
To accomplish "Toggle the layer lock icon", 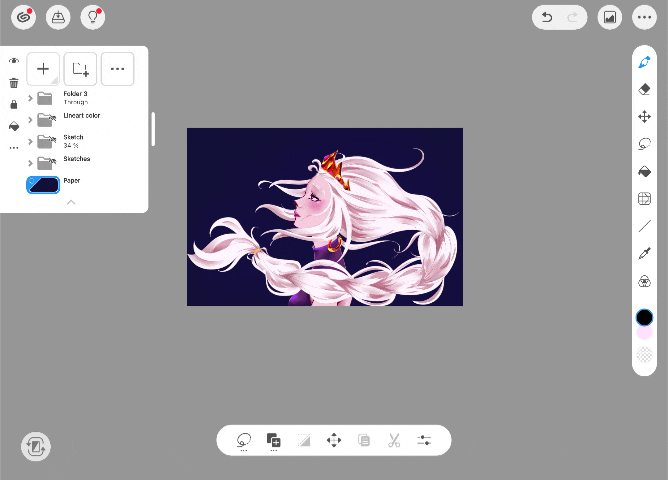I will coord(14,104).
